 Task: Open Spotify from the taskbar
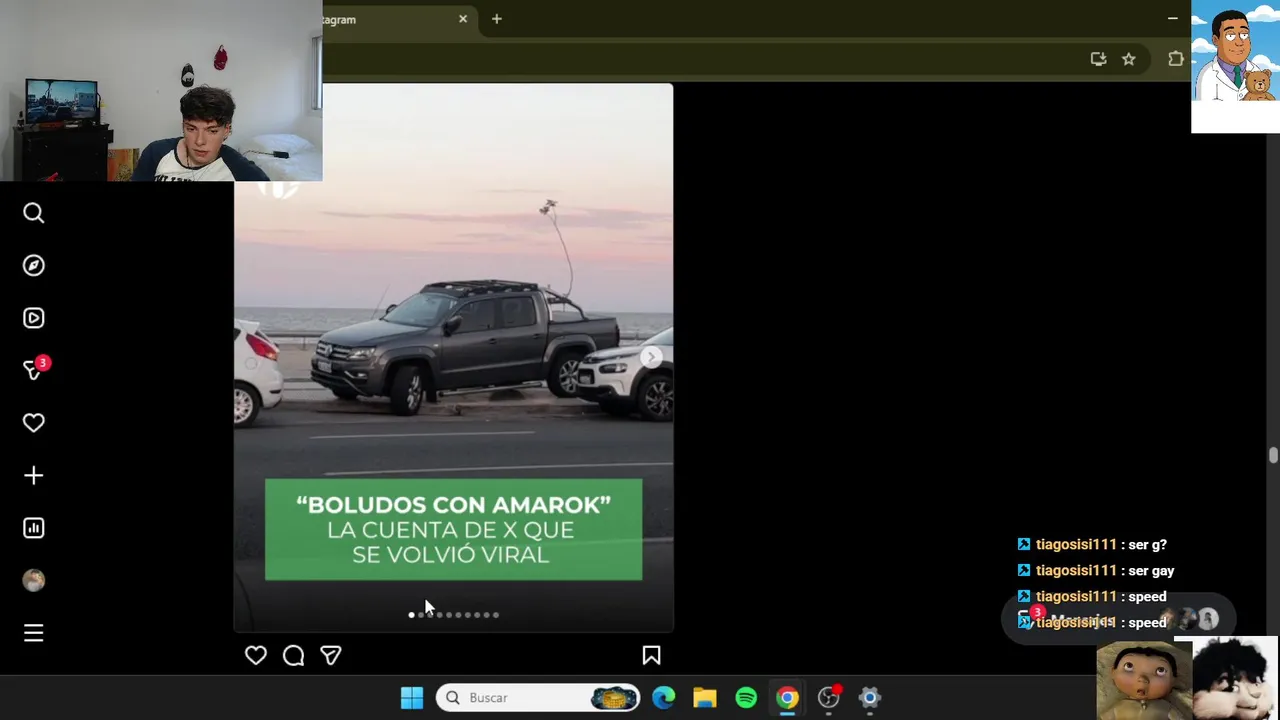[746, 698]
